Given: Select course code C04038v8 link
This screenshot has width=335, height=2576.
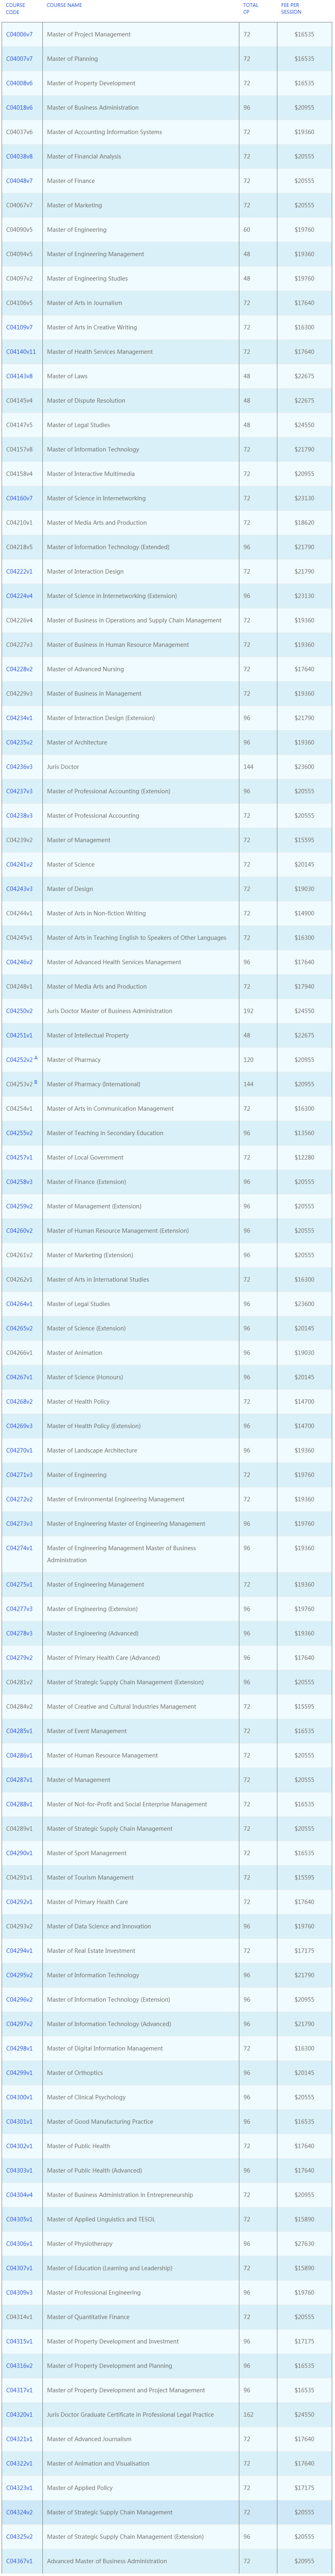Looking at the screenshot, I should pyautogui.click(x=19, y=156).
